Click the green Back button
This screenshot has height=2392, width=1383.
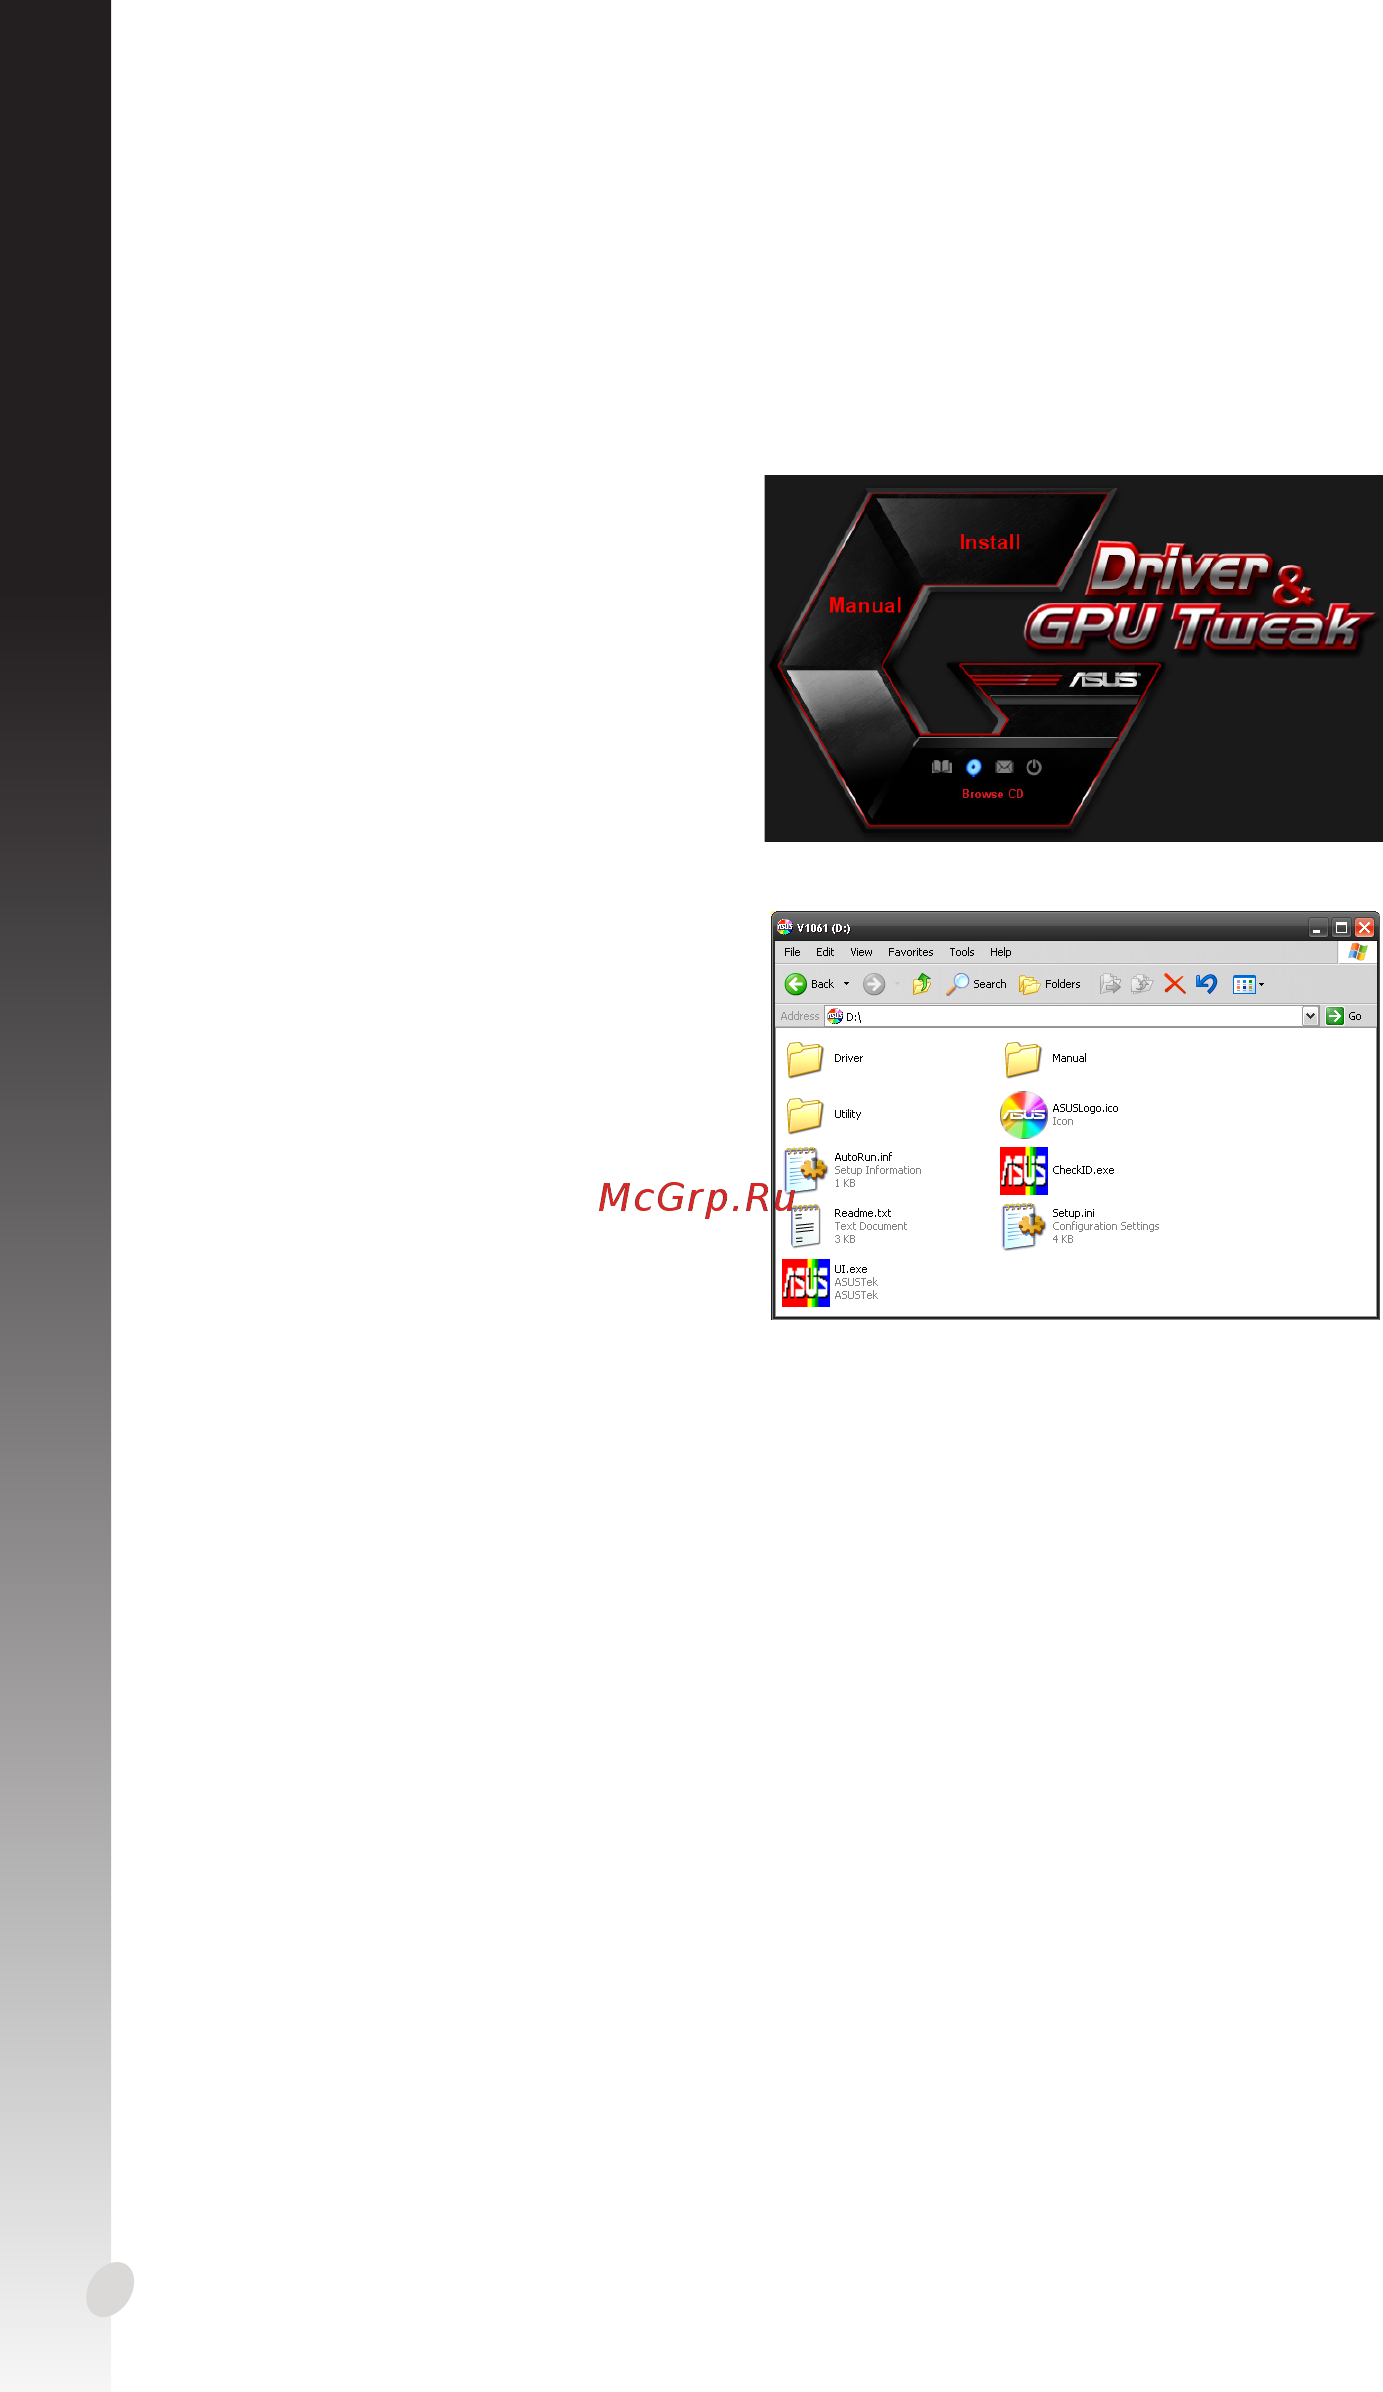[810, 984]
